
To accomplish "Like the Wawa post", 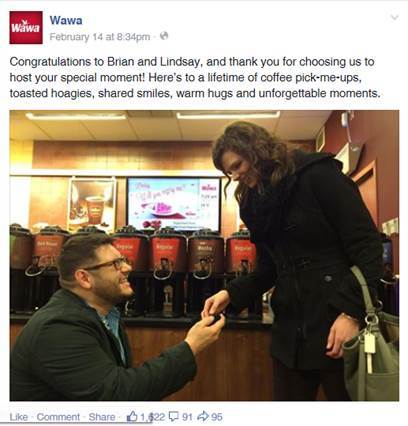I will [x=19, y=417].
